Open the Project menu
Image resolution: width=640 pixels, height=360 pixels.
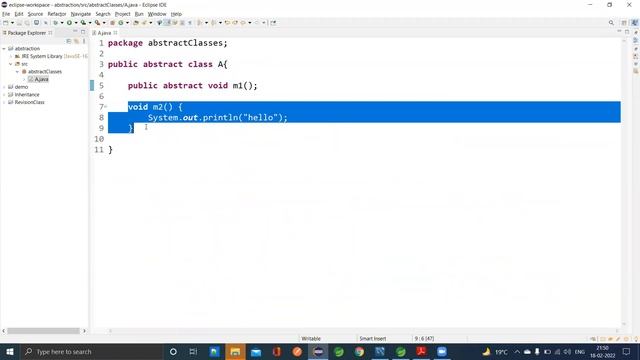click(122, 14)
